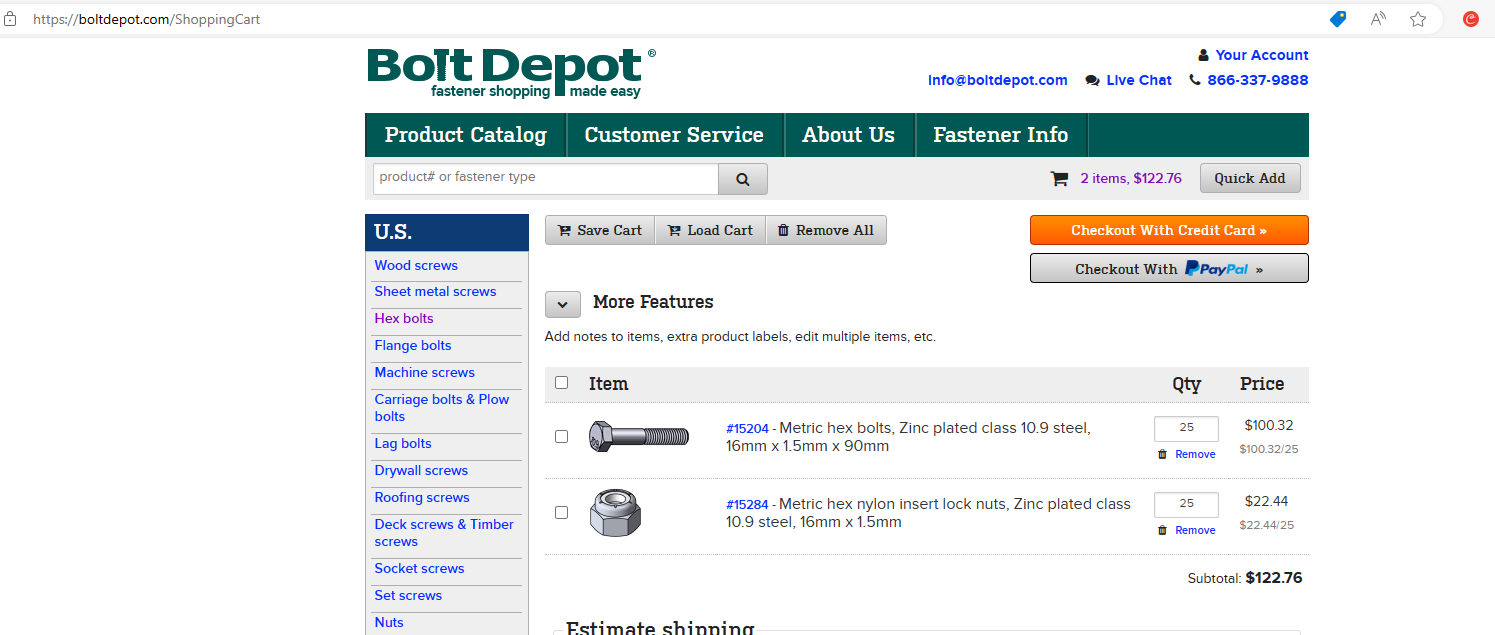
Task: Open product link #15204
Action: coord(747,428)
